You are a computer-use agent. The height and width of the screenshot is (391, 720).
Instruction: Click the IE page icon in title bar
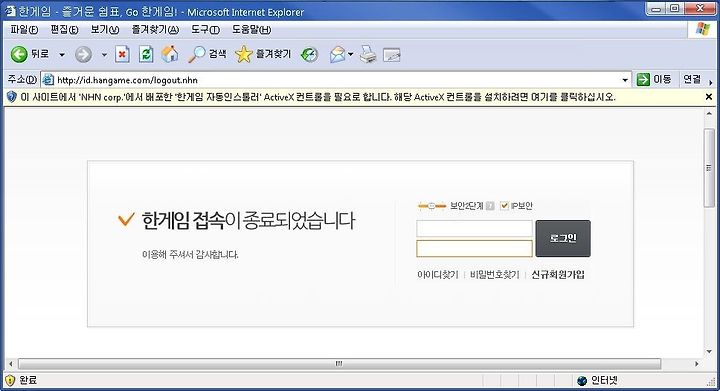point(10,11)
